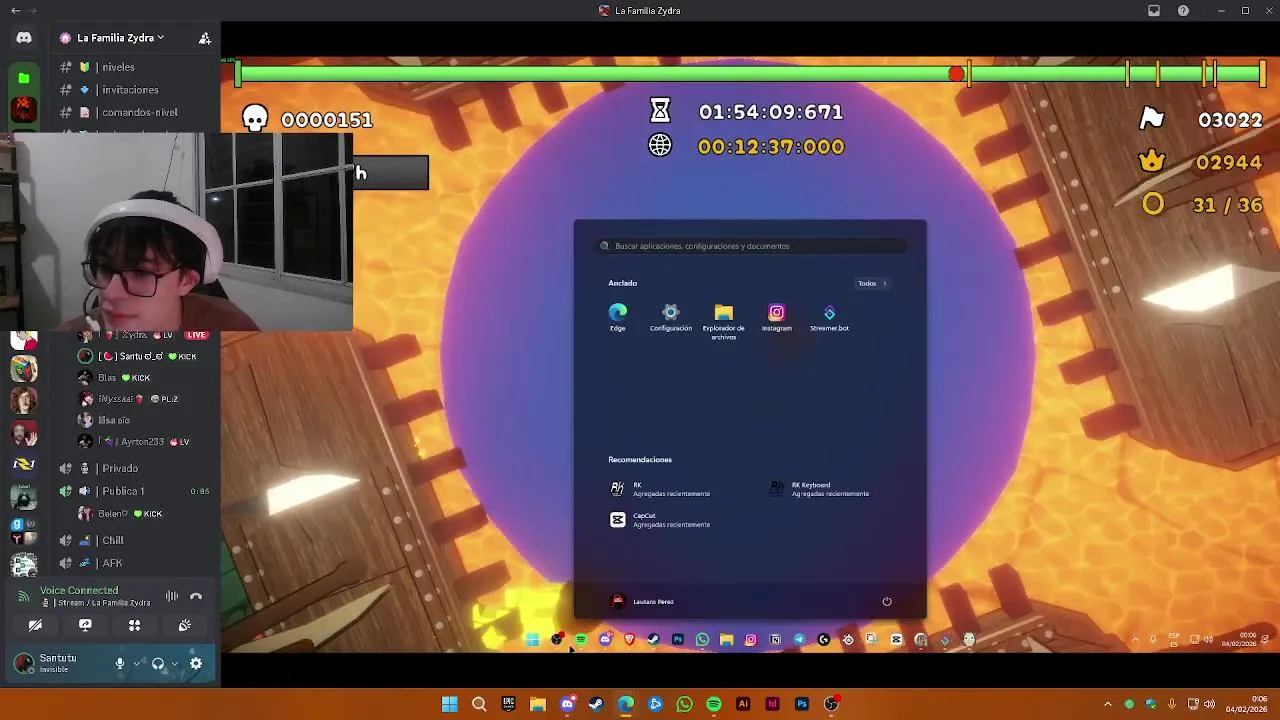Open recommended CapCut app
The image size is (1280, 720).
click(x=660, y=520)
